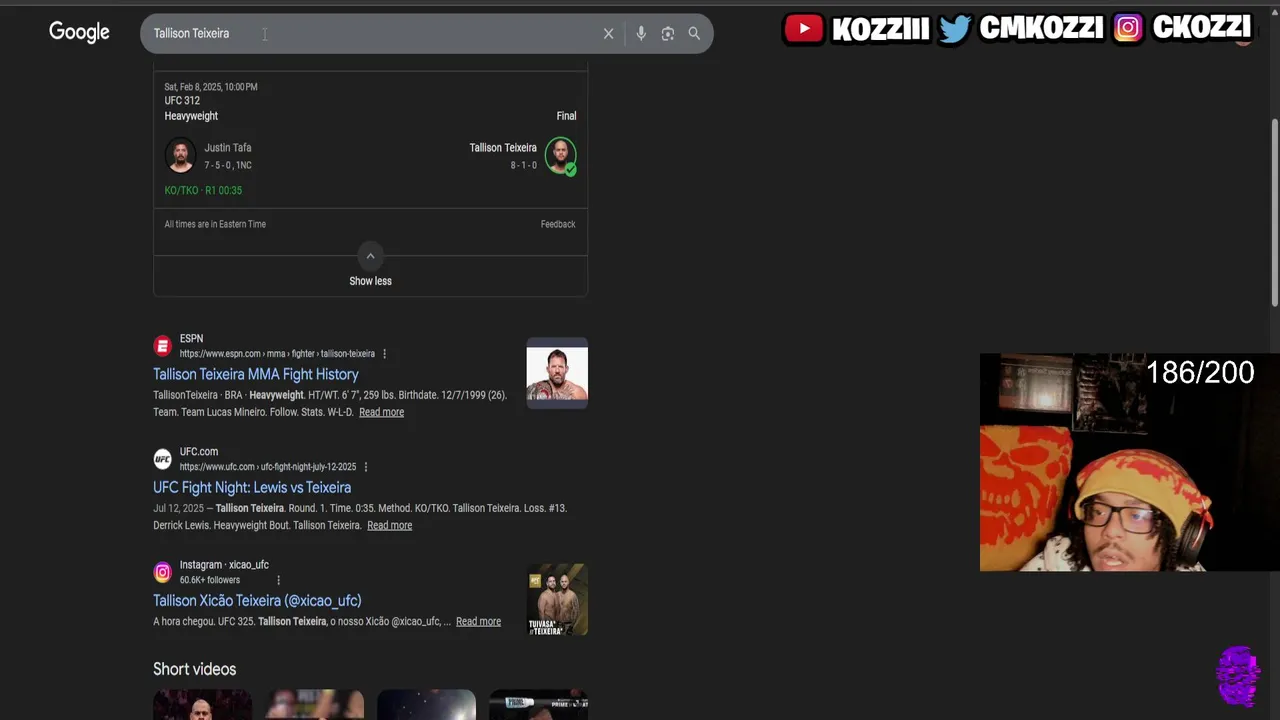Open the Instagram result's three-dot menu
The image size is (1280, 720).
click(x=278, y=580)
